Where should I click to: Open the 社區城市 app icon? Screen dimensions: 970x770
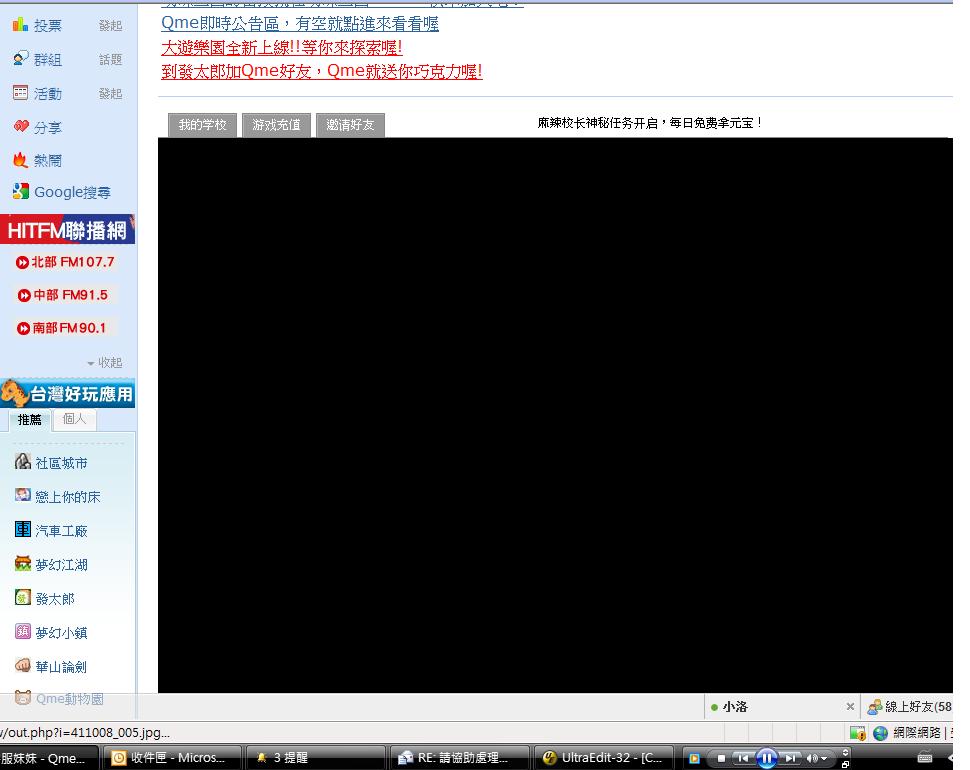(x=23, y=461)
